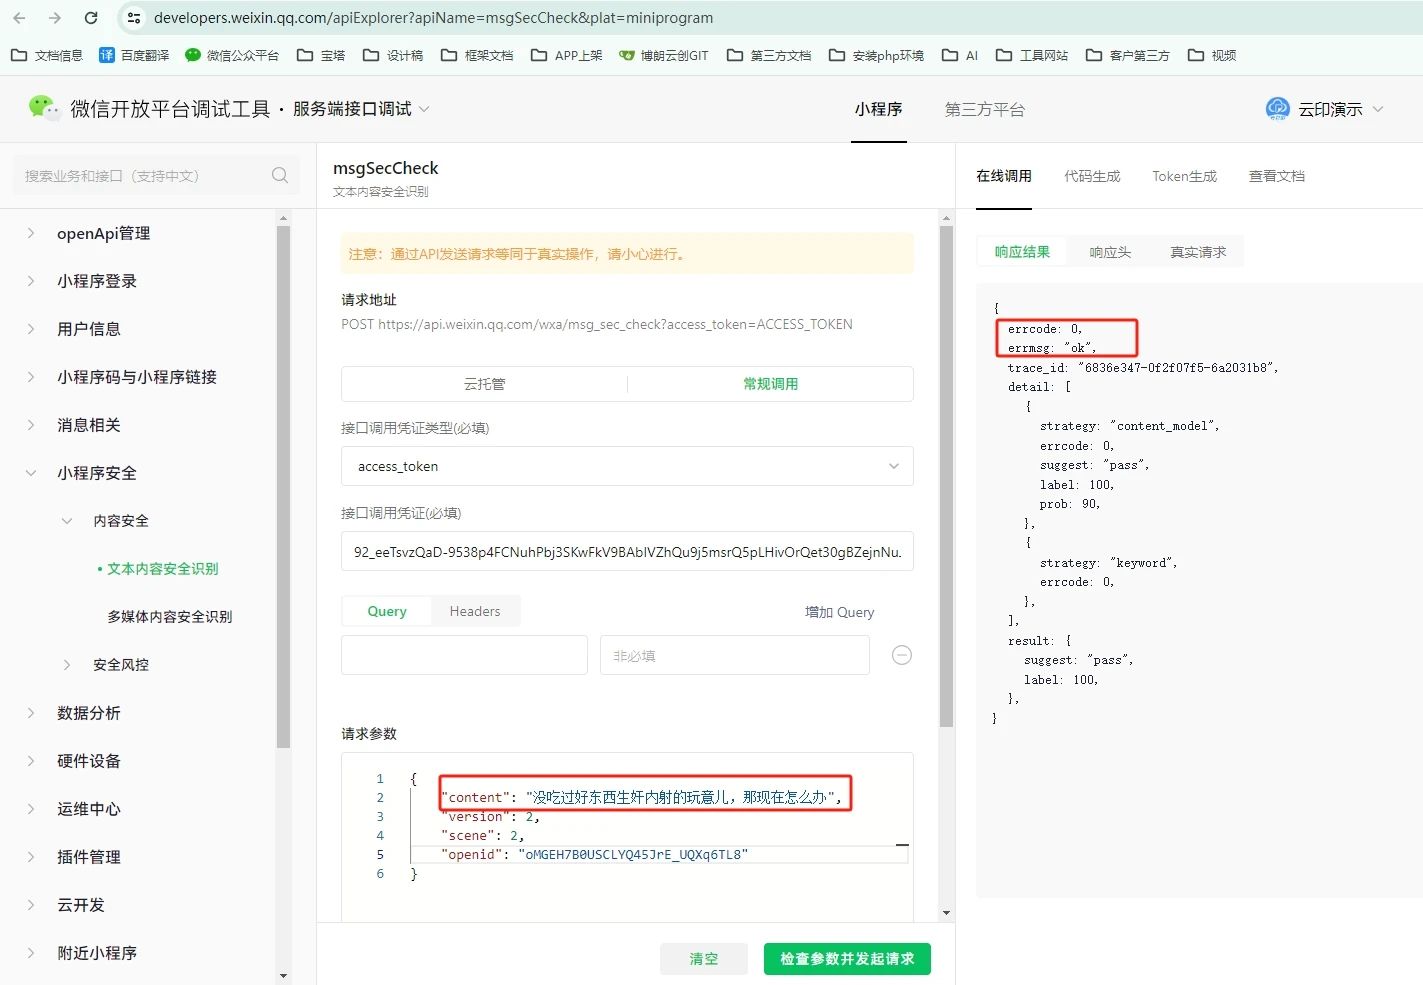Select the 小程序 platform tab

pos(878,109)
